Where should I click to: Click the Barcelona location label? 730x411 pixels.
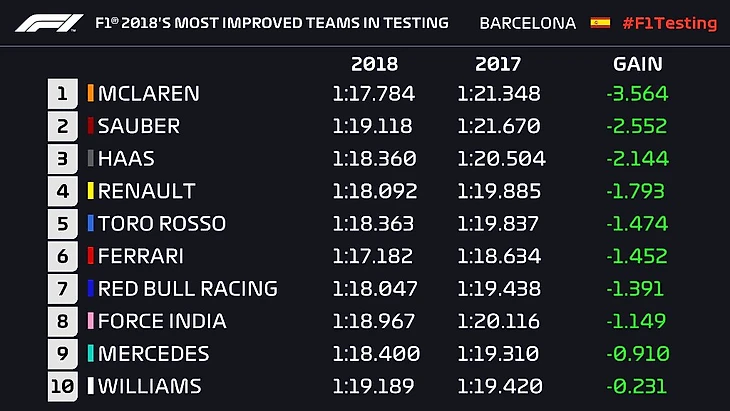(528, 23)
